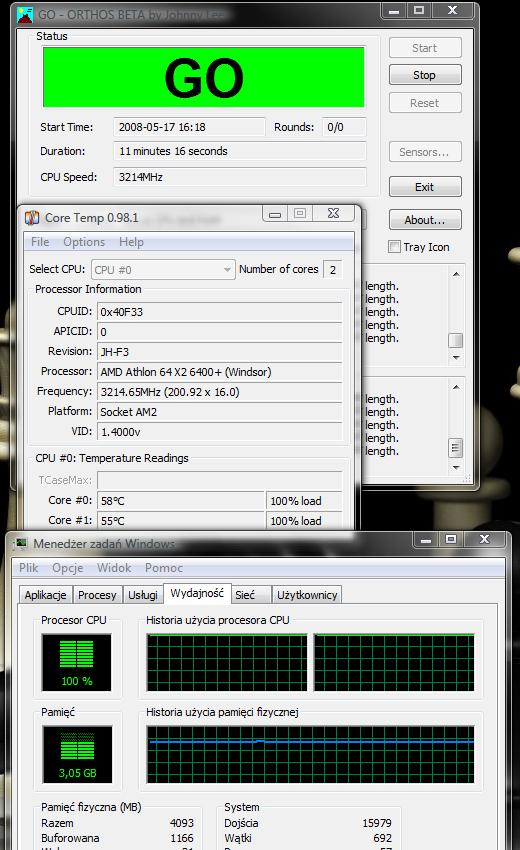Screen dimensions: 520x850
Task: Click the Dojścia value 15979
Action: [377, 823]
